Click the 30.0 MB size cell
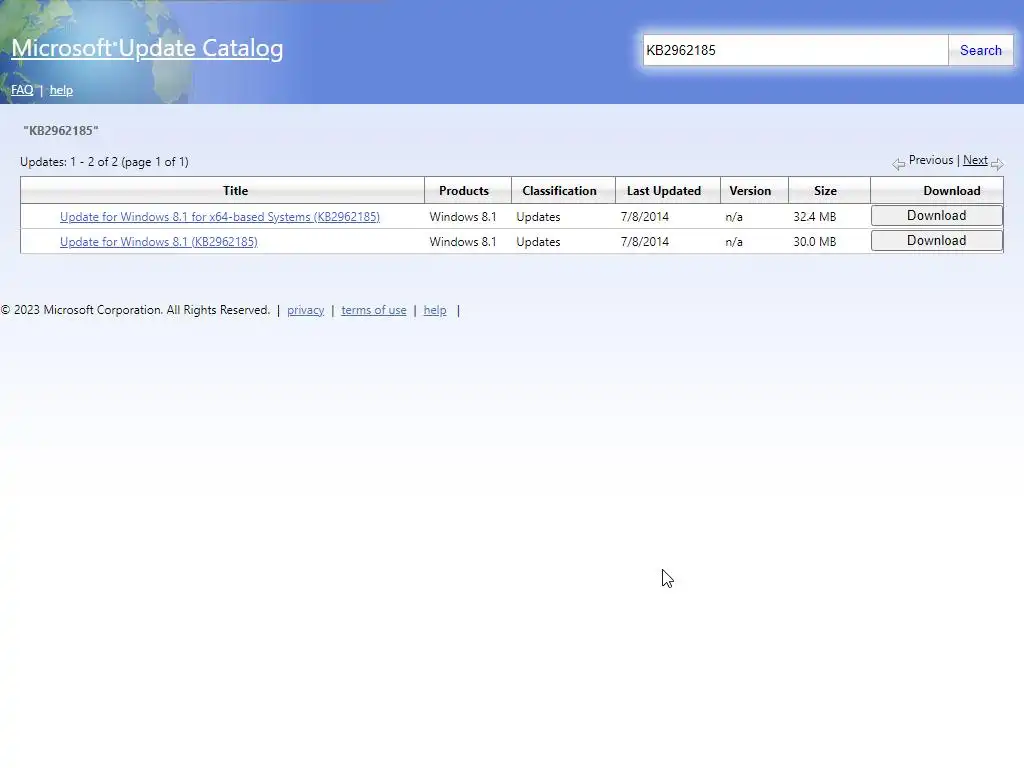The image size is (1024, 768). [x=814, y=242]
